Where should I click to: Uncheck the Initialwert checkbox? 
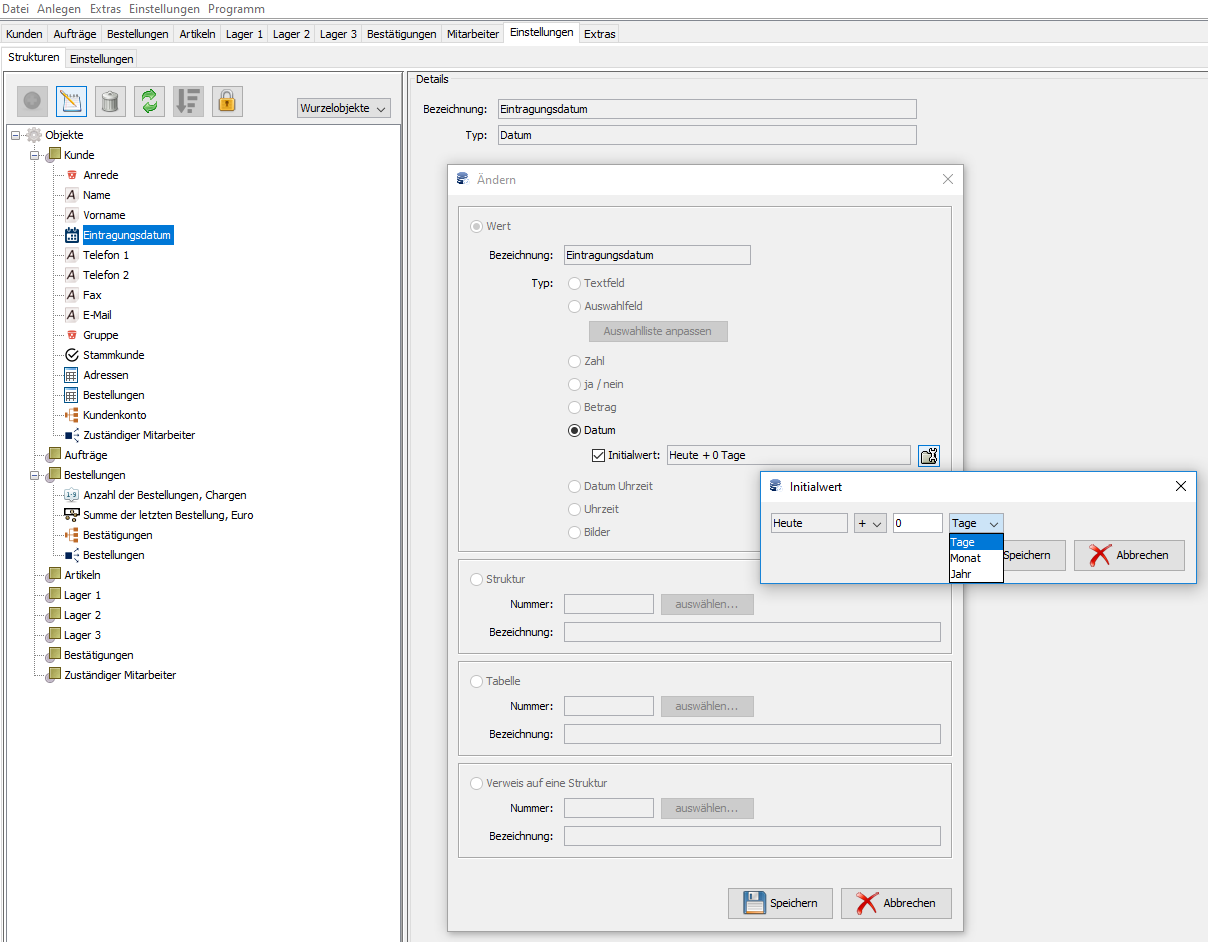(x=599, y=455)
